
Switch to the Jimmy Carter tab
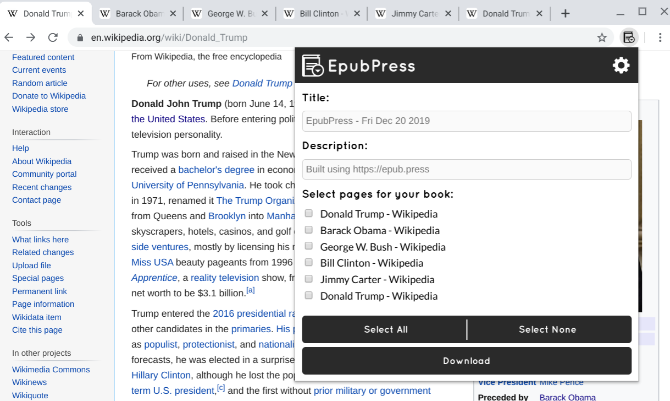[x=414, y=14]
